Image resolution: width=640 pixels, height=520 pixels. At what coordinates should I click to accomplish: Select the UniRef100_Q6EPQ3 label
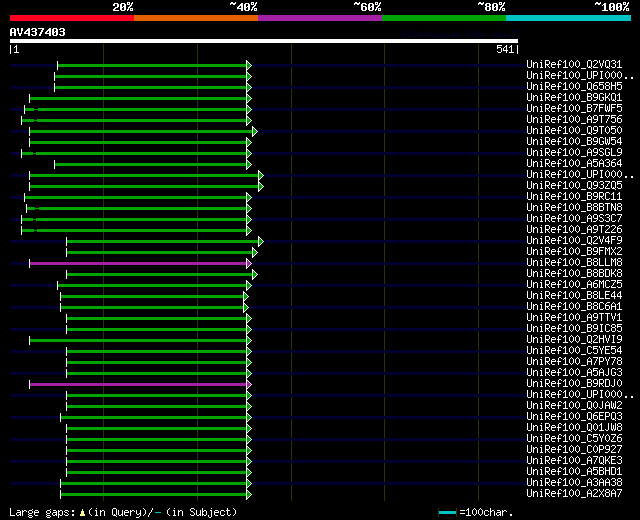574,417
